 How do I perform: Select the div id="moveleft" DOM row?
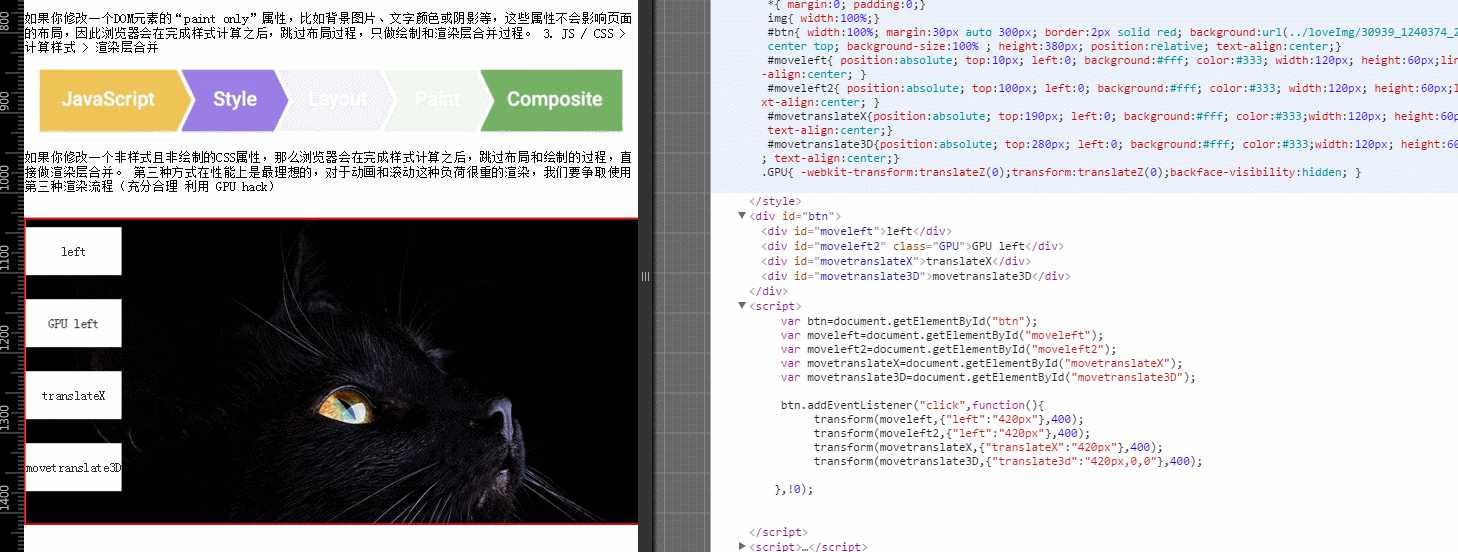click(x=857, y=231)
